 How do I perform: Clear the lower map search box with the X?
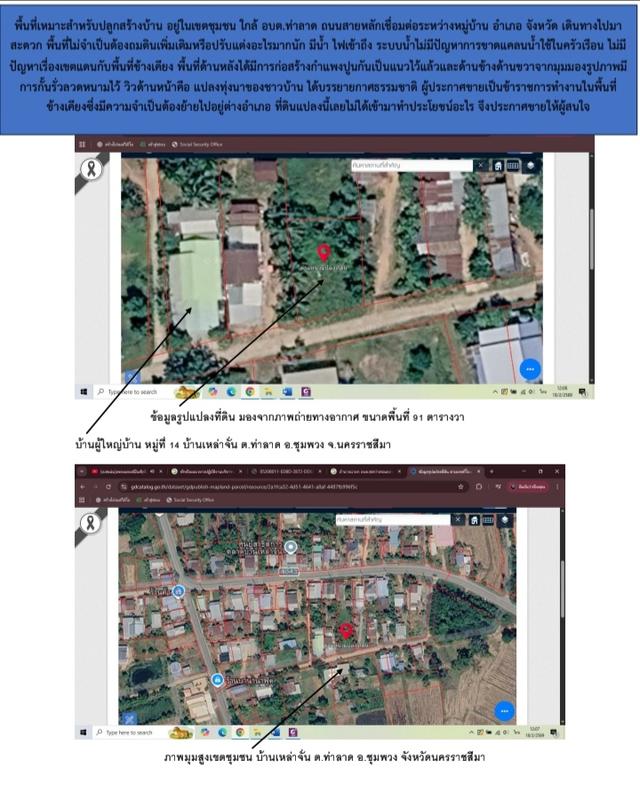coord(458,519)
